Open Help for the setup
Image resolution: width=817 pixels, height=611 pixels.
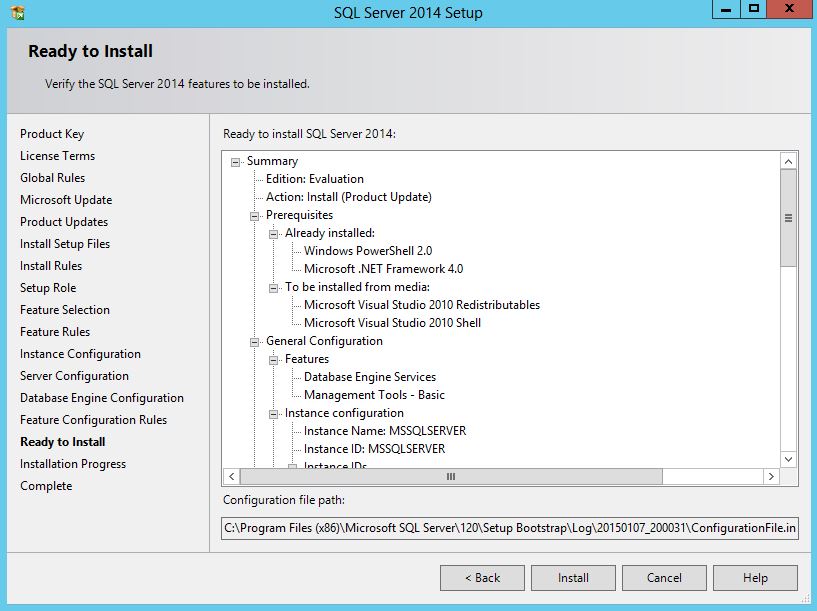(x=755, y=578)
